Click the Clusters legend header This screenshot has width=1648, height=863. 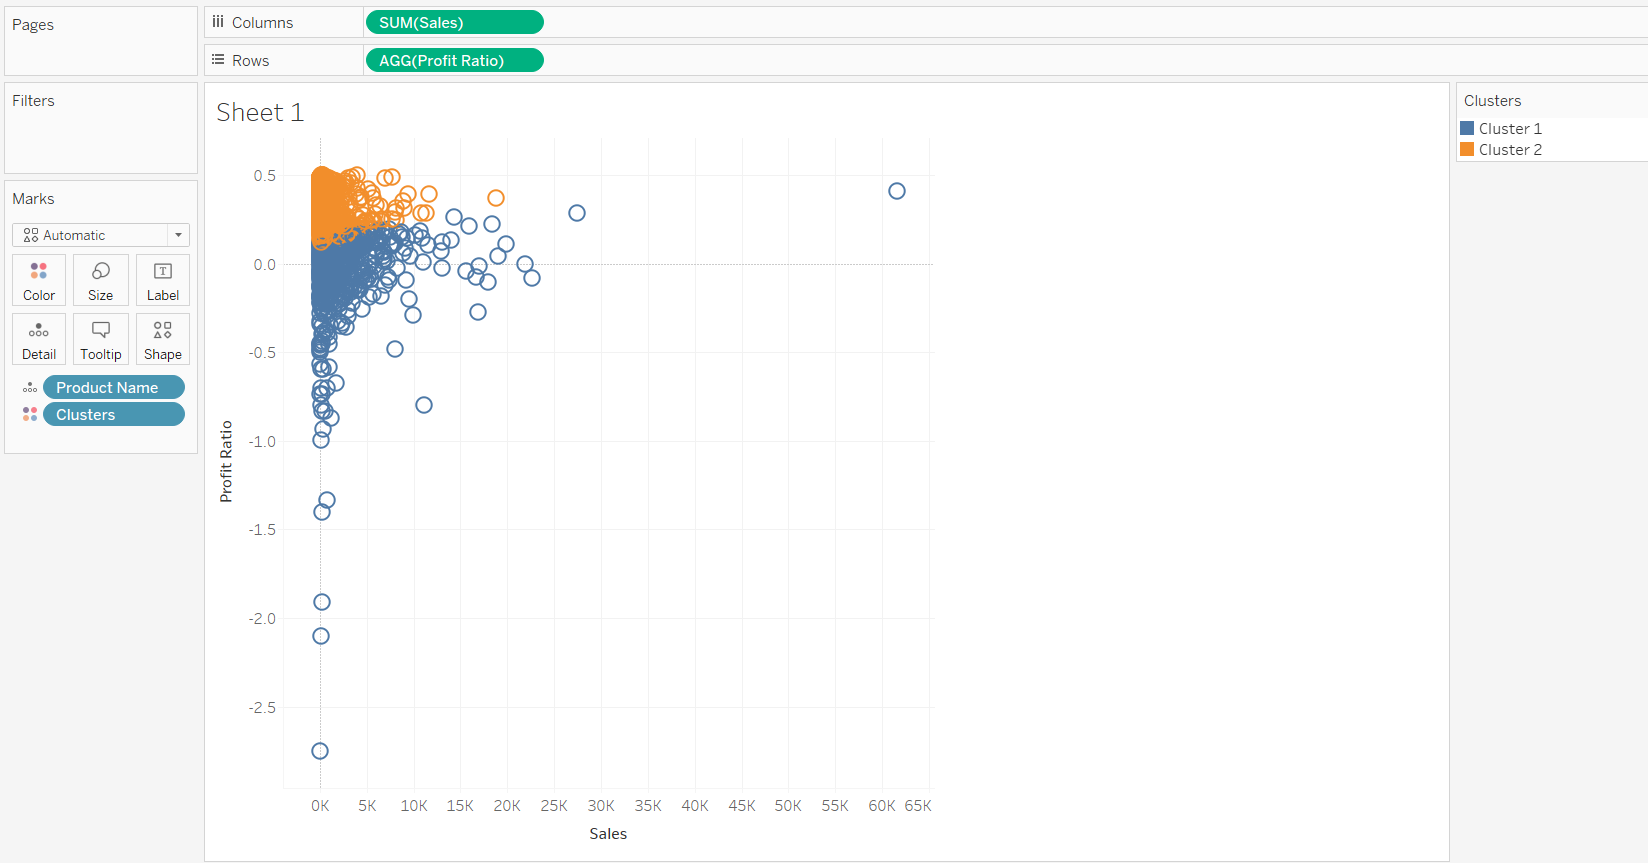pos(1492,101)
